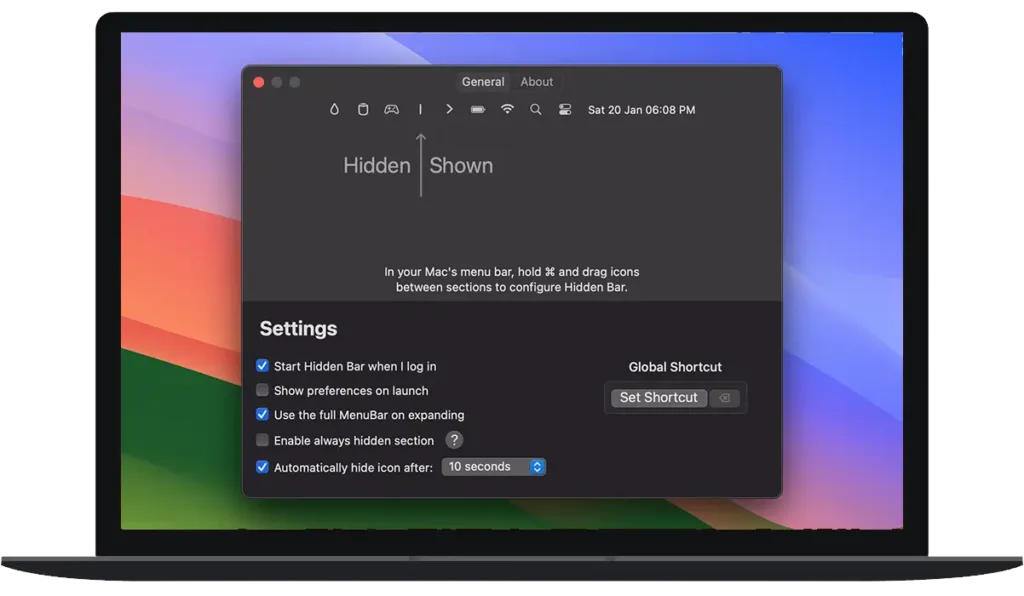
Task: Enable always hidden section checkbox
Action: (x=262, y=440)
